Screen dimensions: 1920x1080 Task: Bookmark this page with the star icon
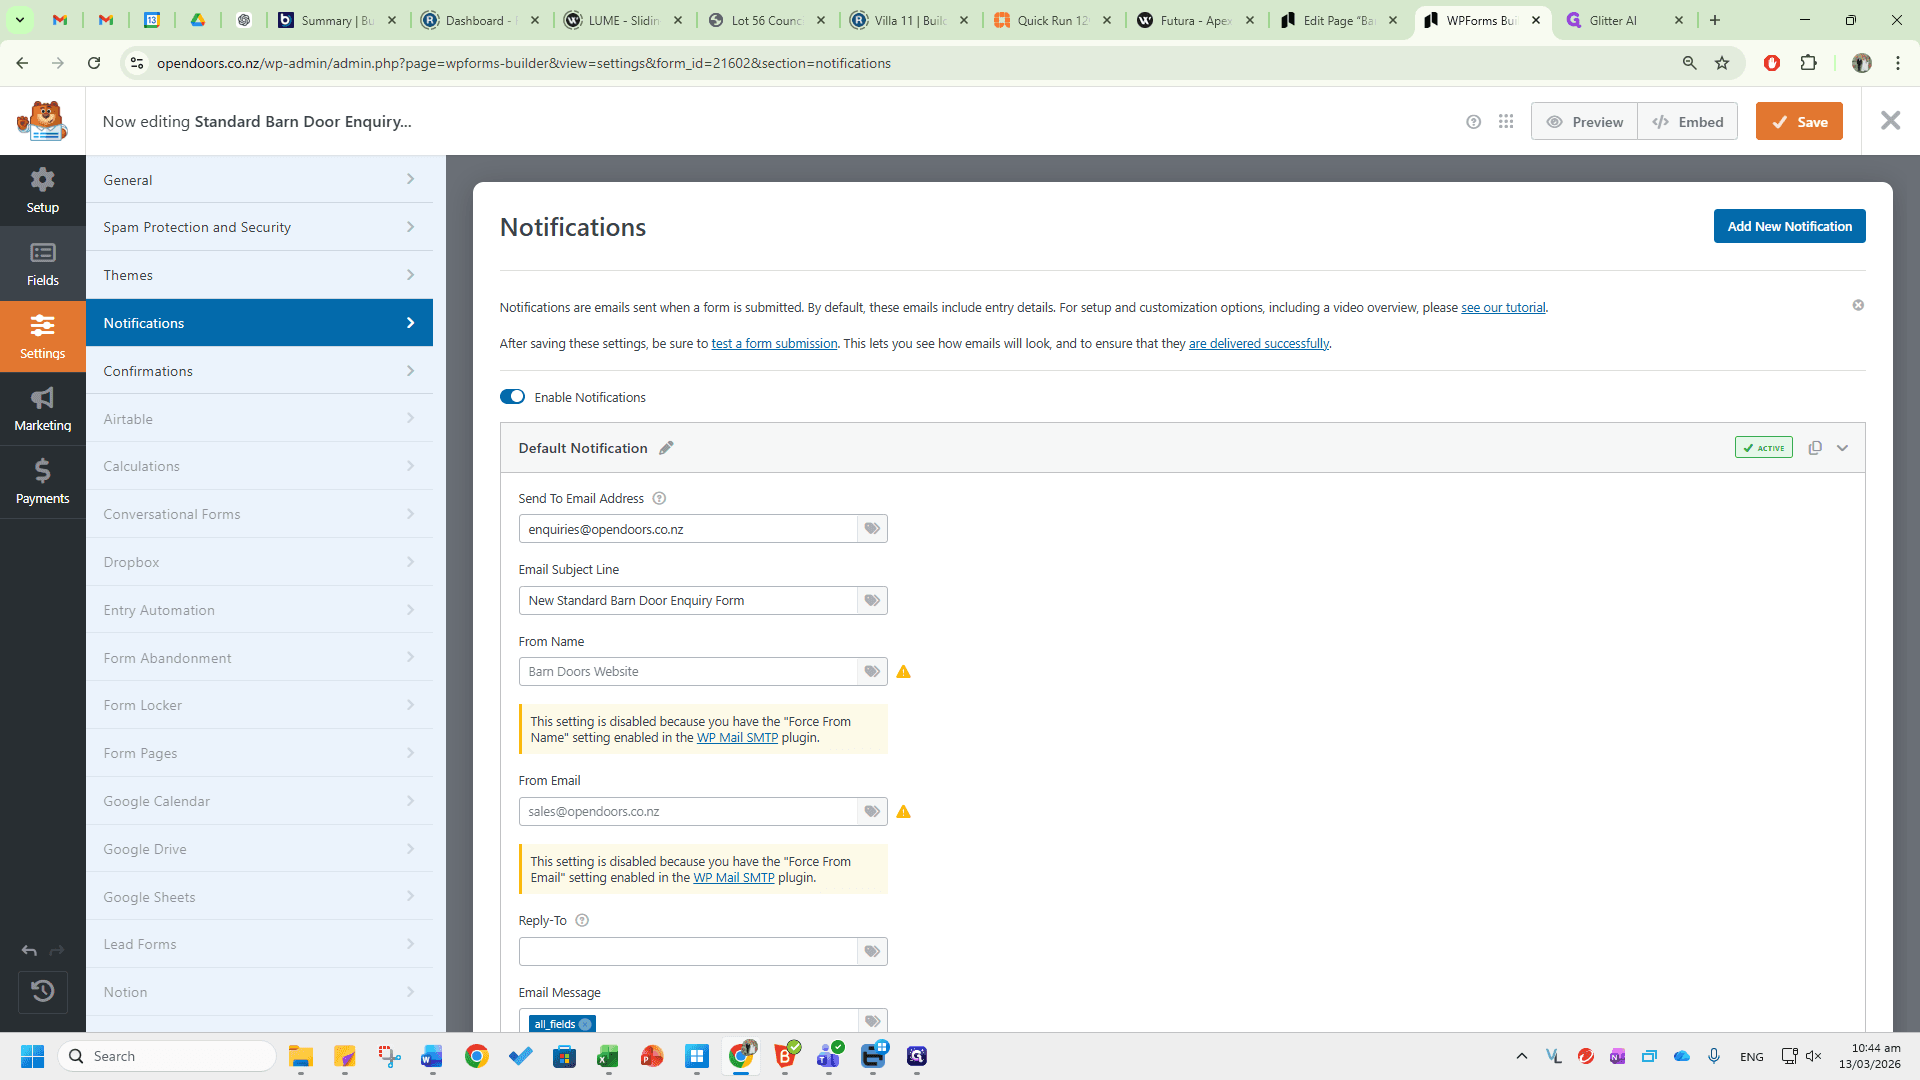1722,63
